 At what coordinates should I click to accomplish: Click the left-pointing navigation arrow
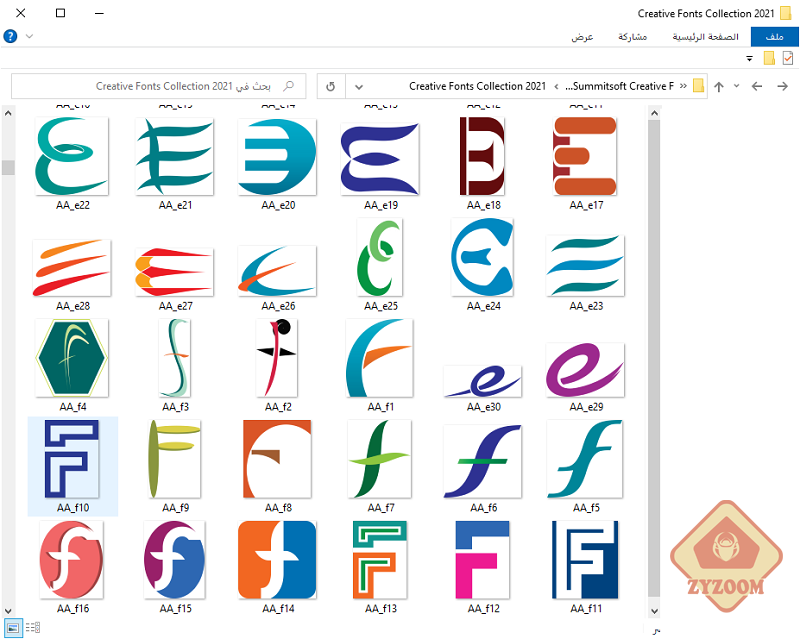(x=757, y=86)
